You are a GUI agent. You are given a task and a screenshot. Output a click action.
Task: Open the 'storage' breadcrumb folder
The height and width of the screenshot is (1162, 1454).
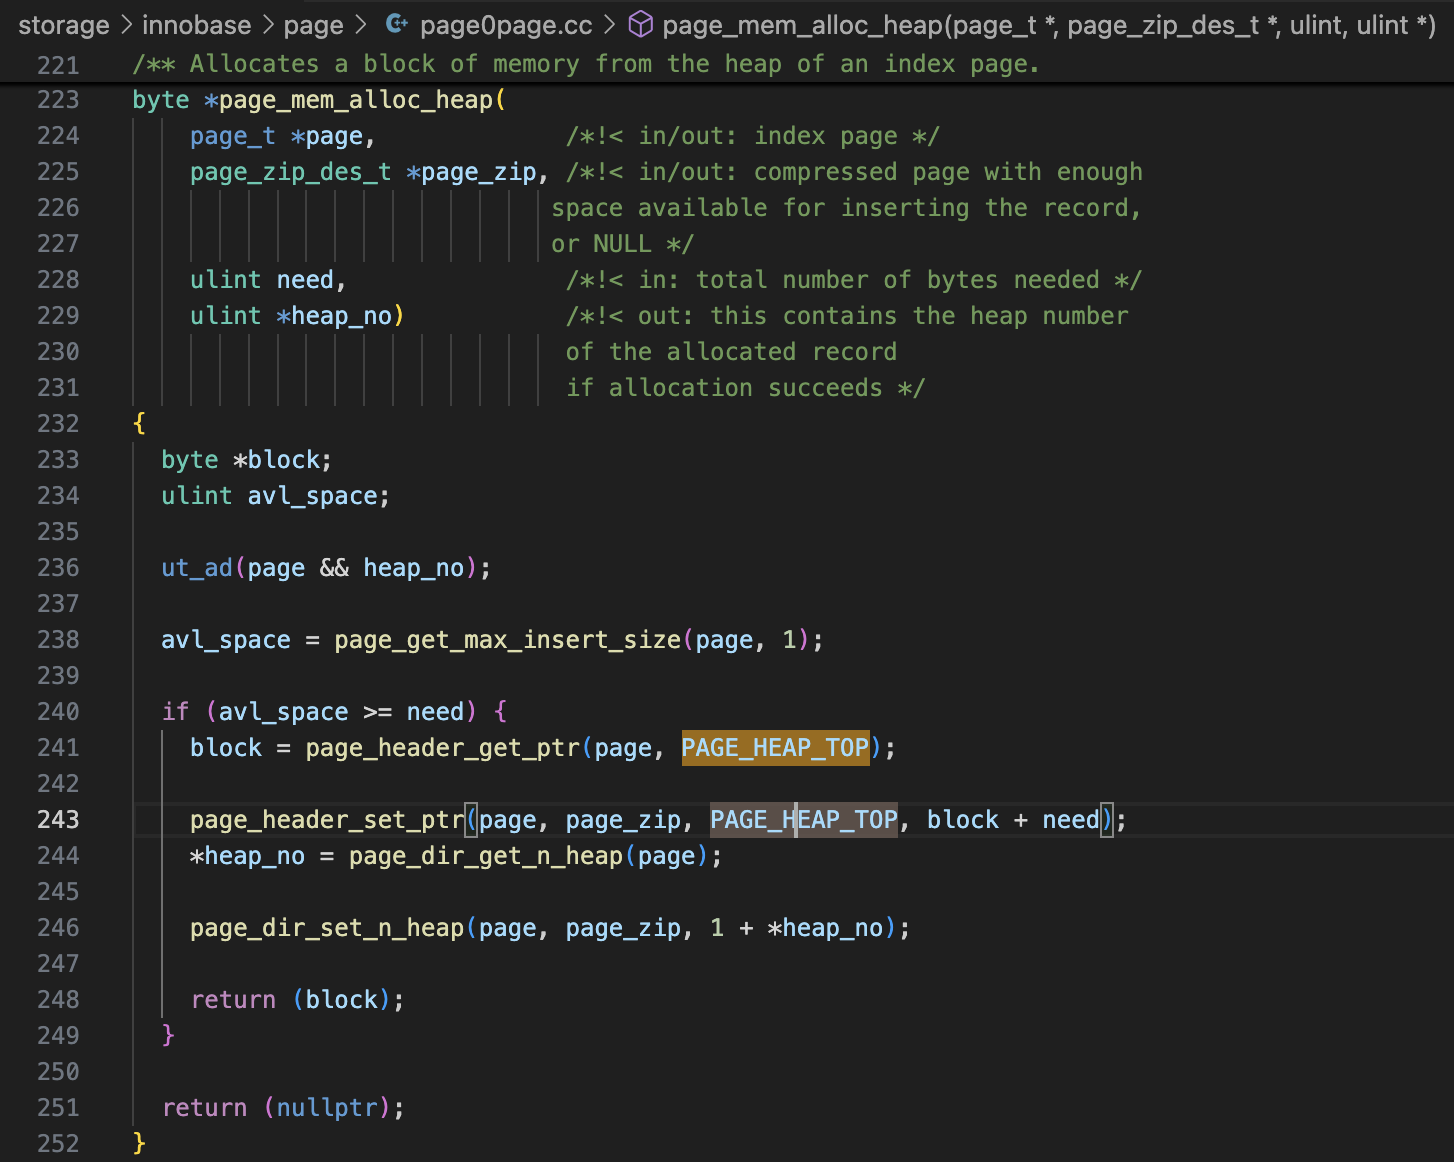pos(64,25)
